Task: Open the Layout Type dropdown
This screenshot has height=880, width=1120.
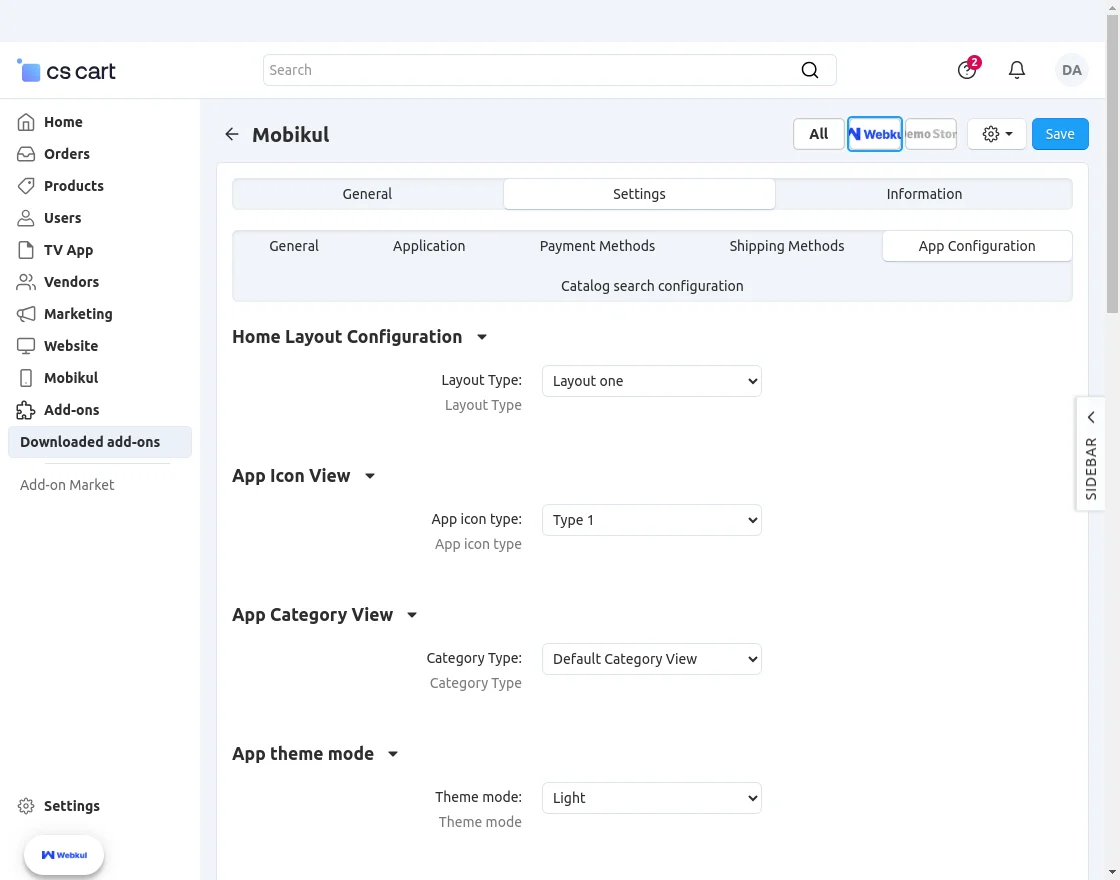Action: point(651,381)
